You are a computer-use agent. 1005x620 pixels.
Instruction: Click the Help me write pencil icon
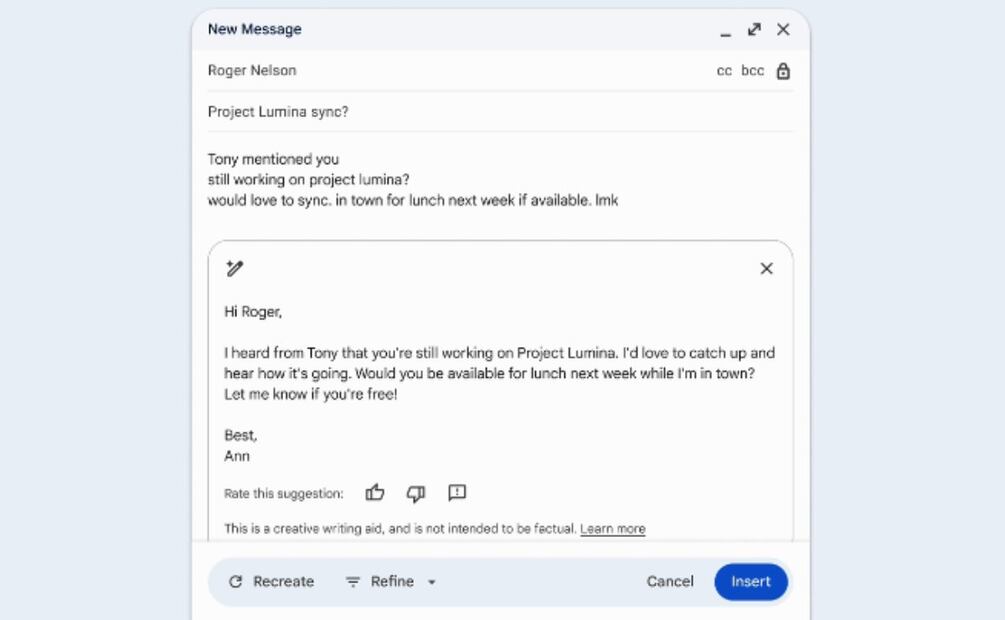pyautogui.click(x=235, y=268)
